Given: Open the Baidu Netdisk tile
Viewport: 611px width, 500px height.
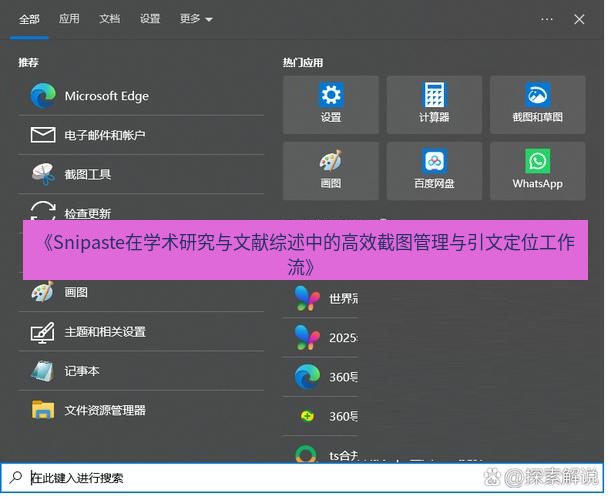Looking at the screenshot, I should point(434,171).
